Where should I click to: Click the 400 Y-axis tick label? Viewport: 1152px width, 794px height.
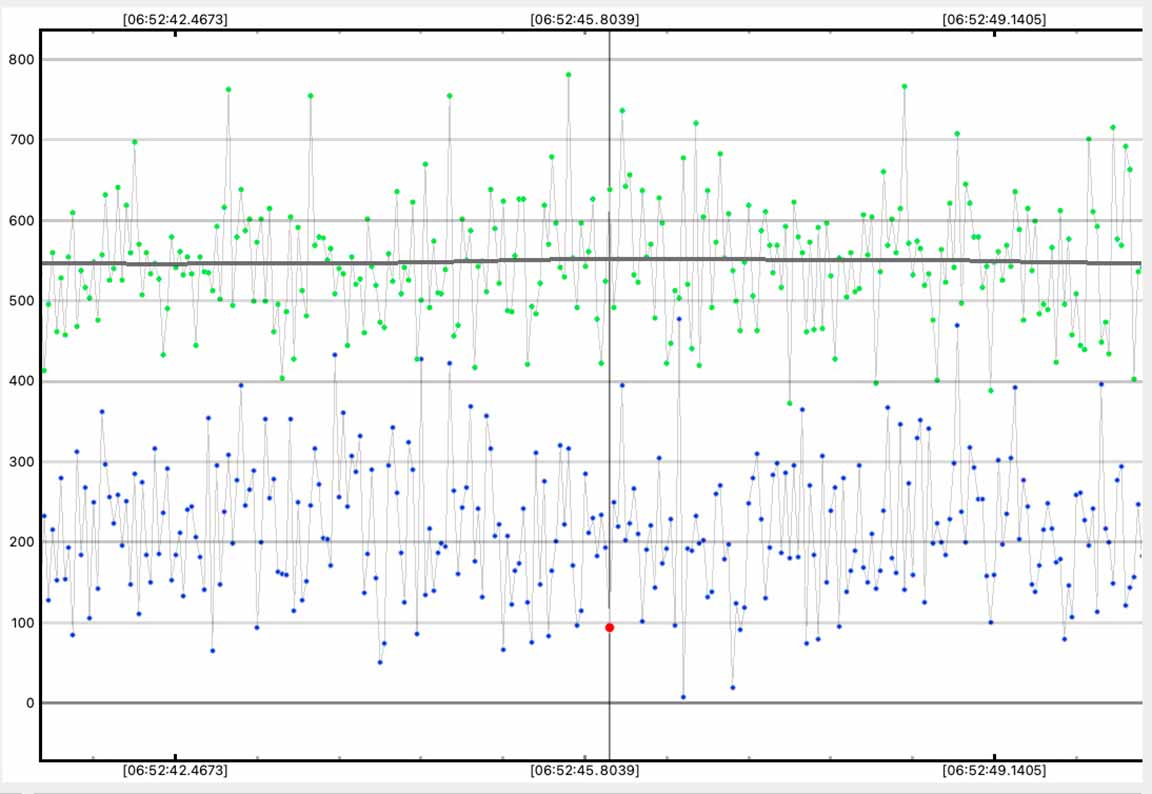coord(20,382)
